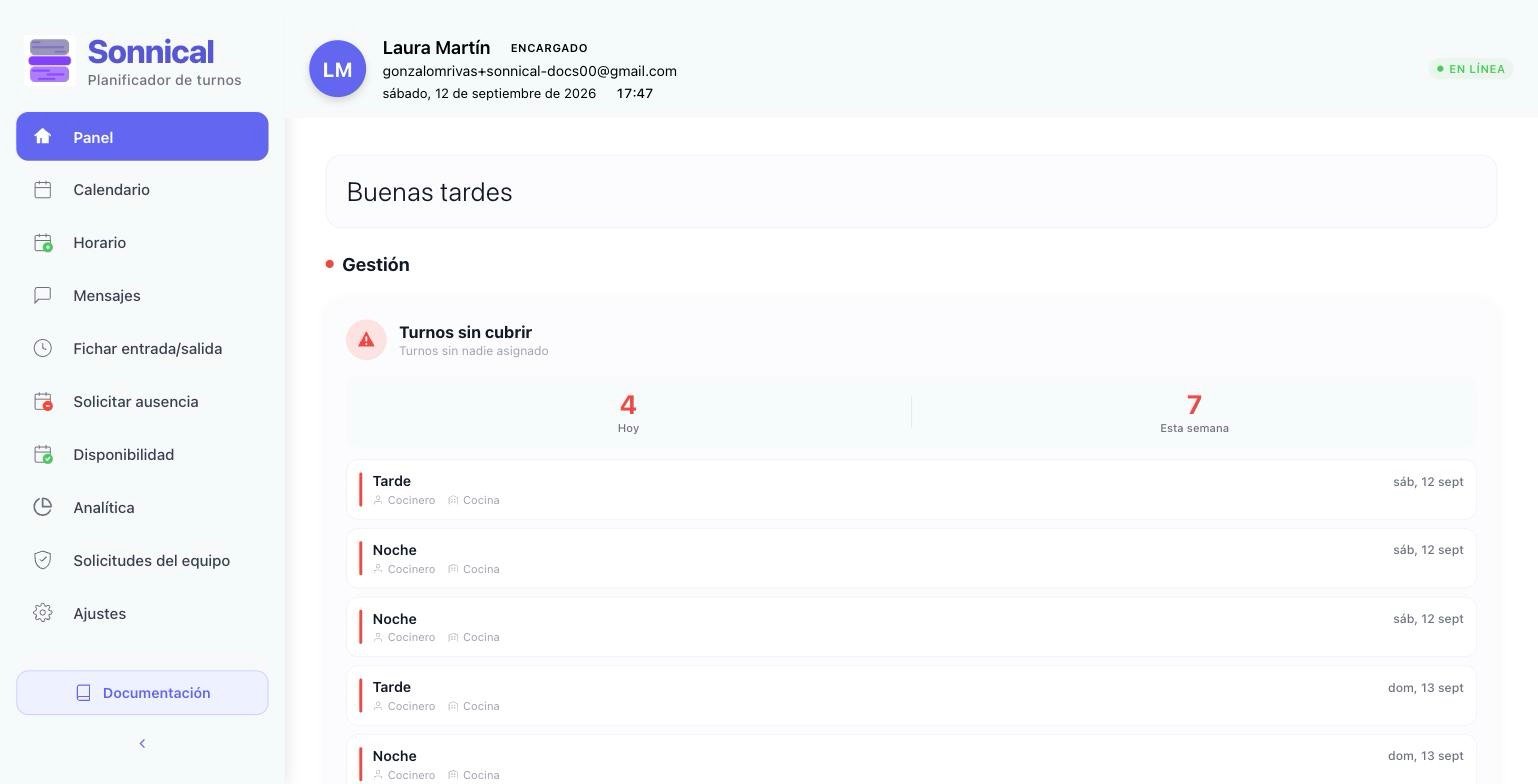Click the Panel menu label
Image resolution: width=1538 pixels, height=784 pixels.
coord(93,137)
